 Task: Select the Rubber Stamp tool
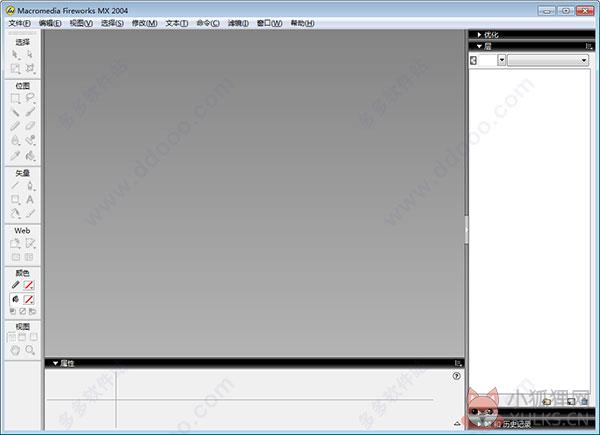30,141
